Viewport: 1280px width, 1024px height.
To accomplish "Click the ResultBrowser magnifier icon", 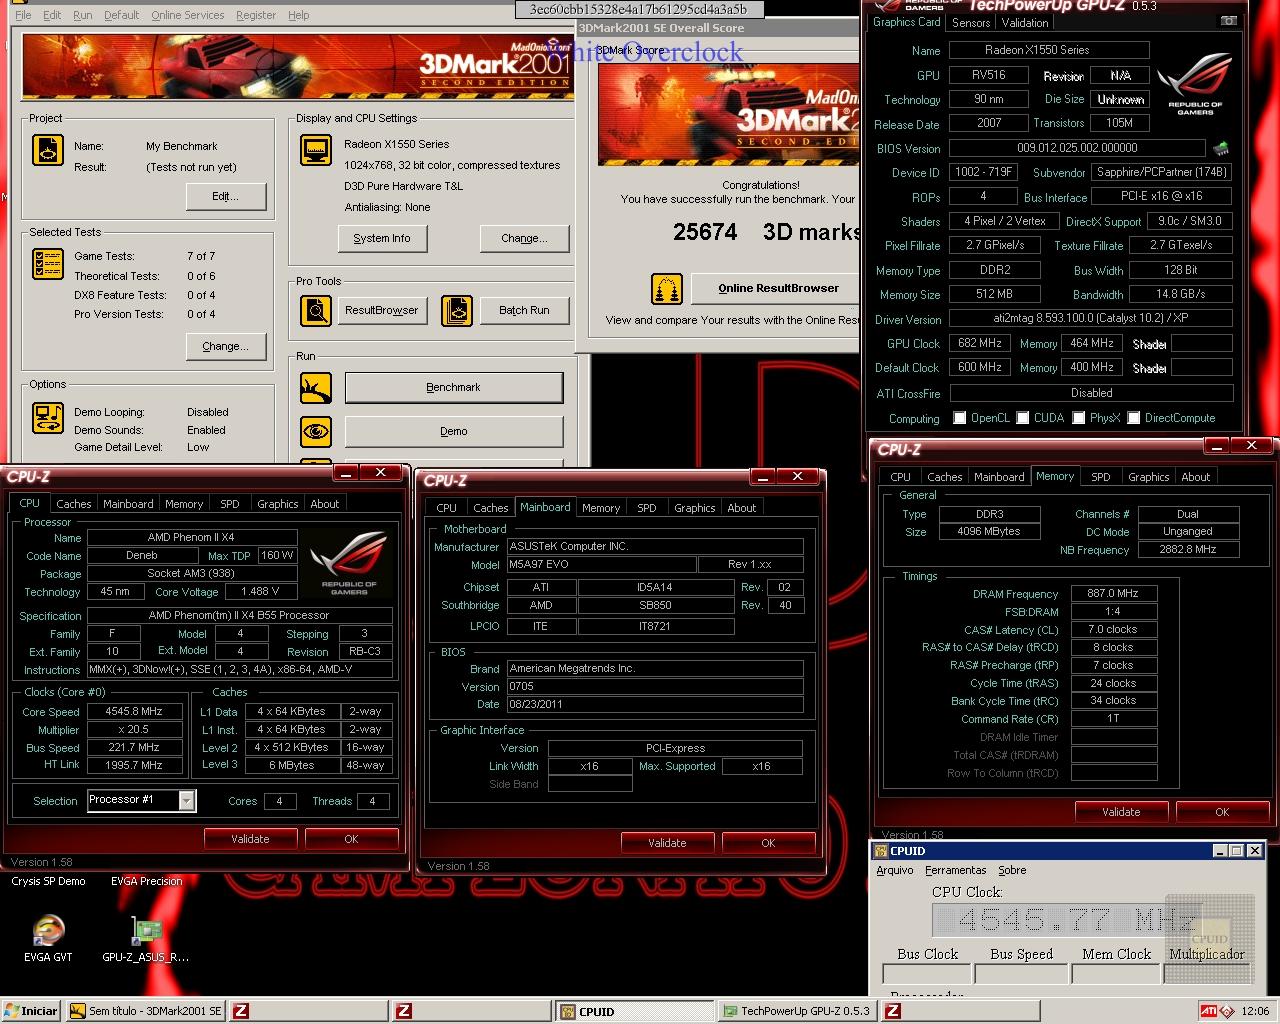I will (x=316, y=311).
